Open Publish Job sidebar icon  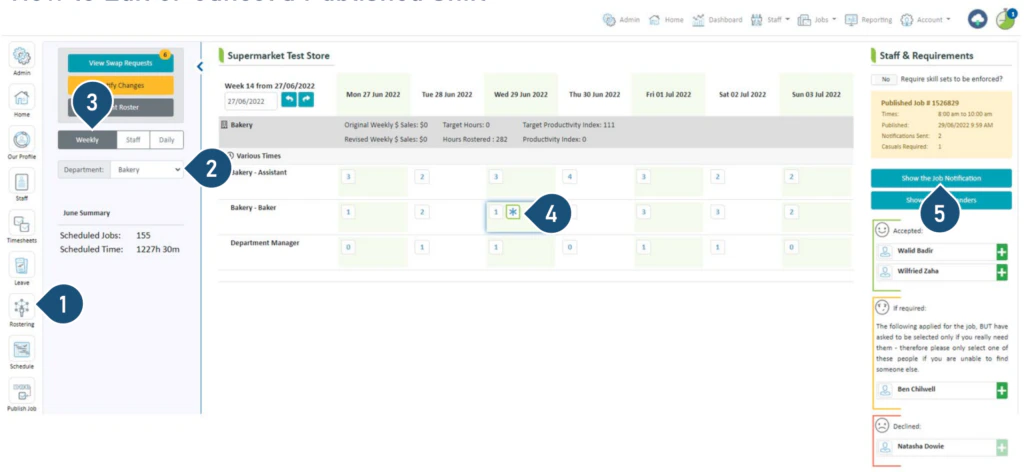pos(22,391)
